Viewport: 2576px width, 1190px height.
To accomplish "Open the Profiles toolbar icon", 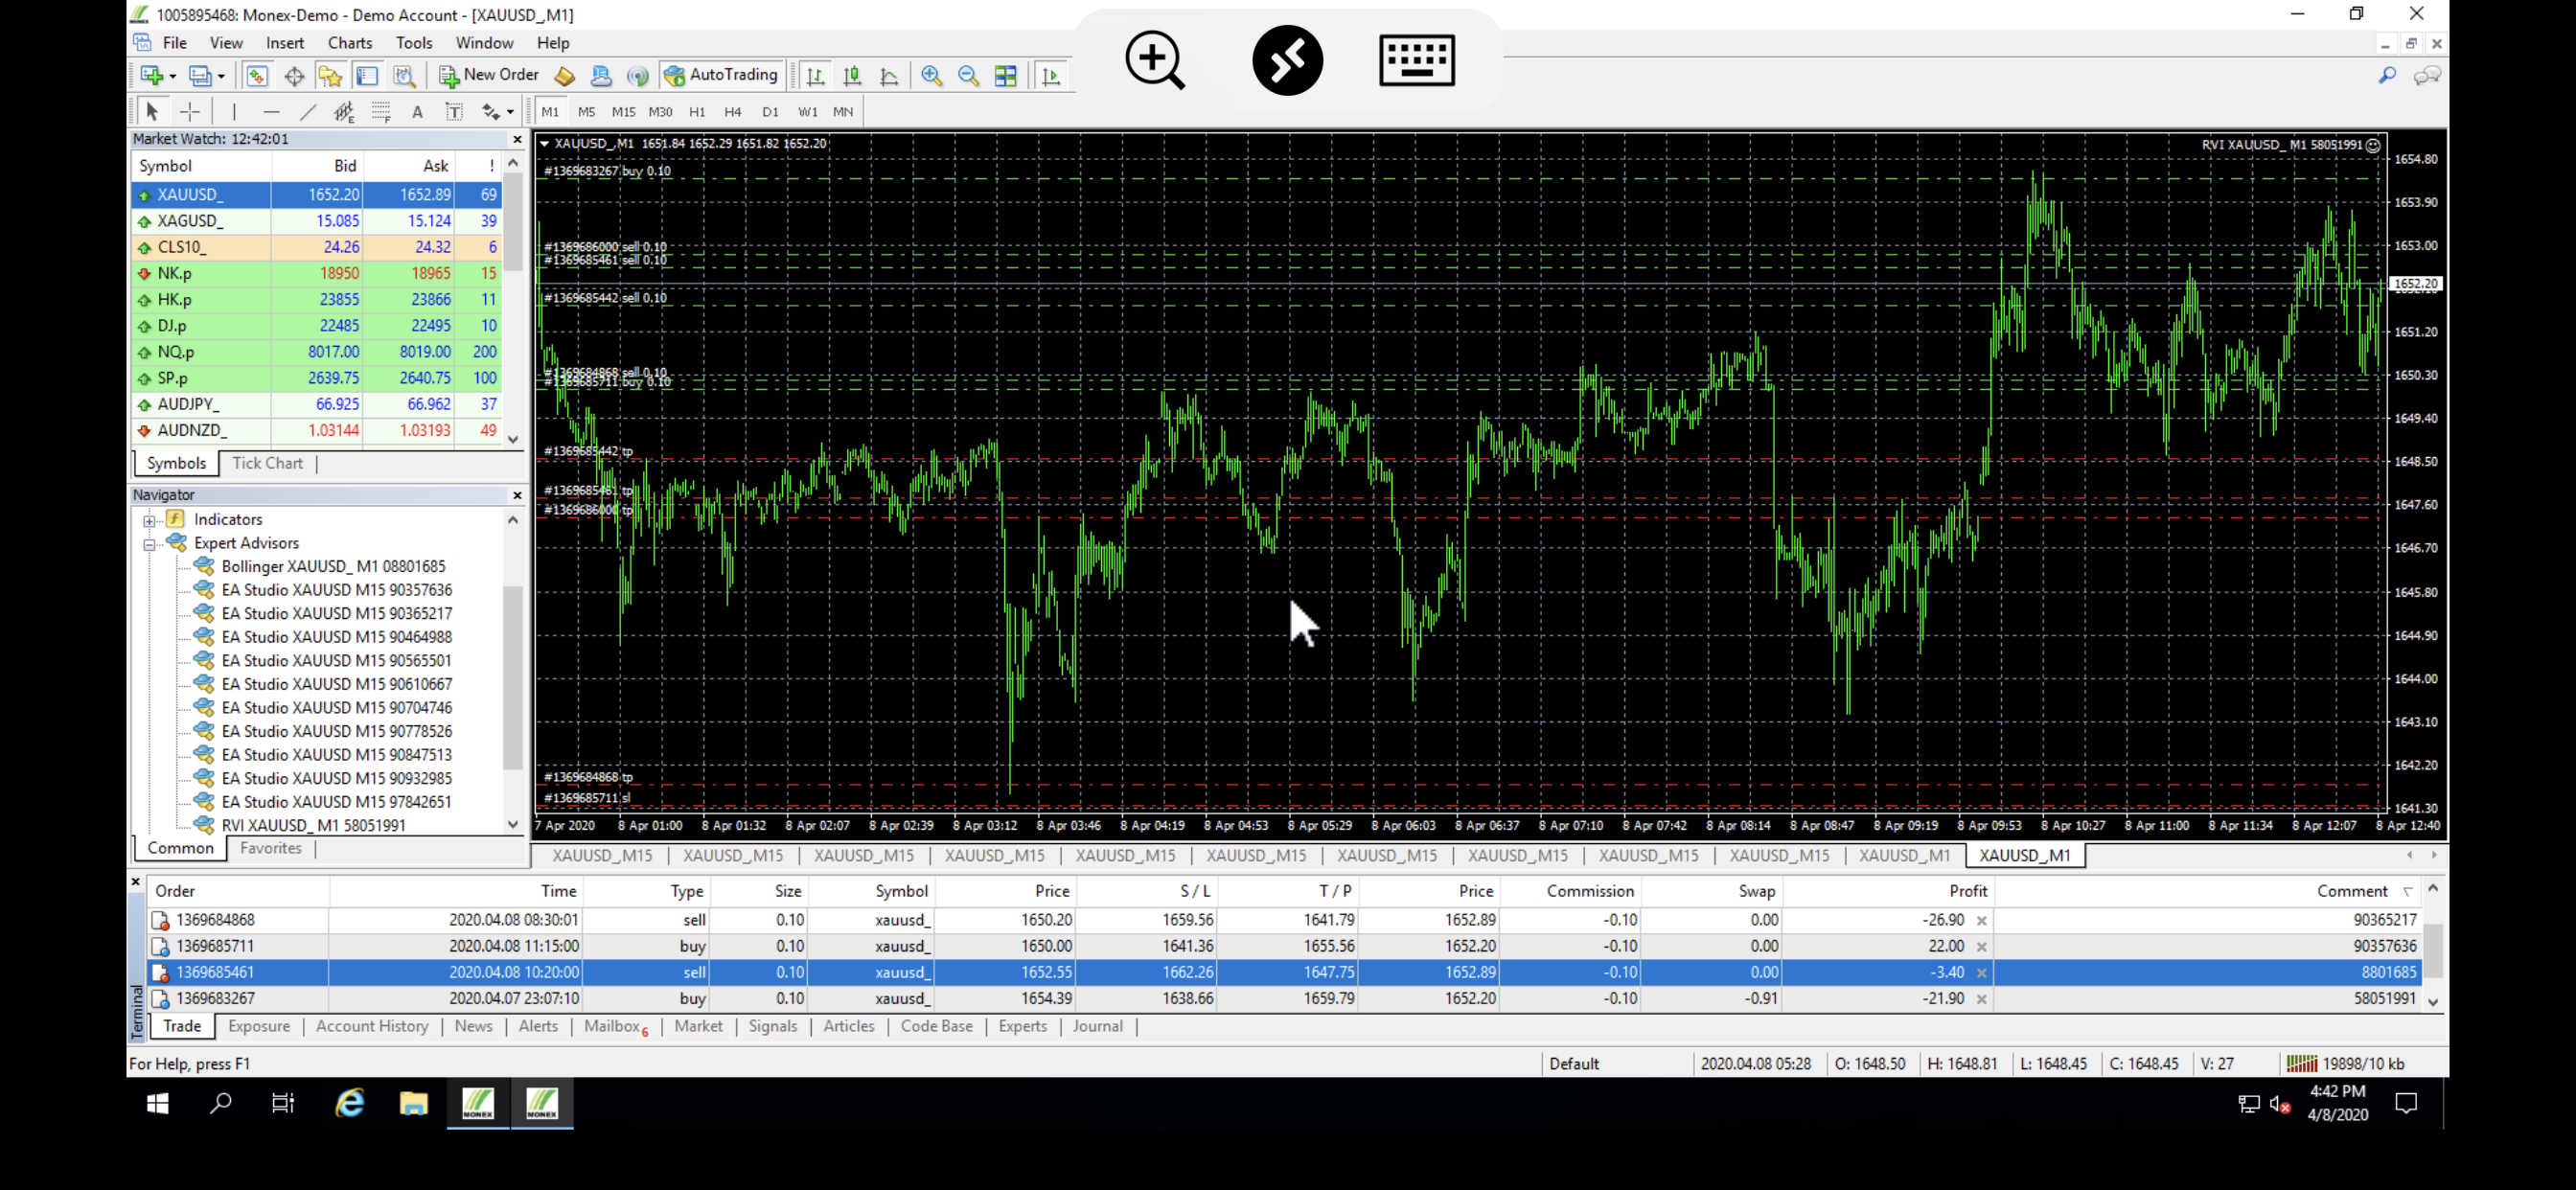I will [201, 75].
